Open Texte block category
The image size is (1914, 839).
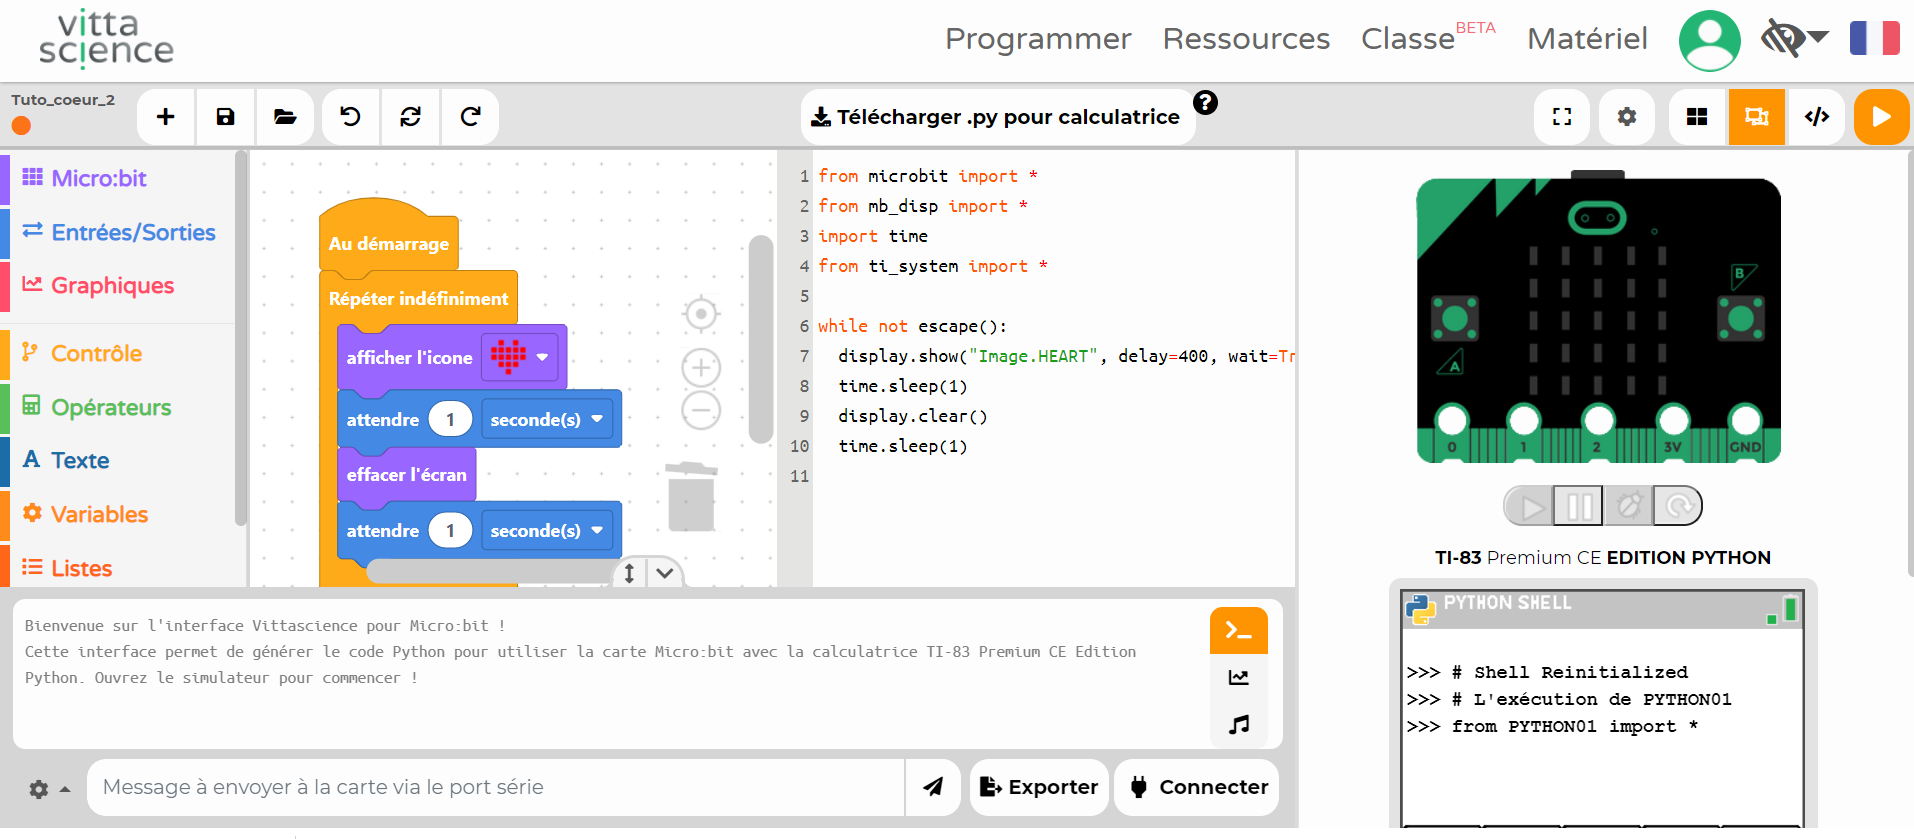[118, 460]
